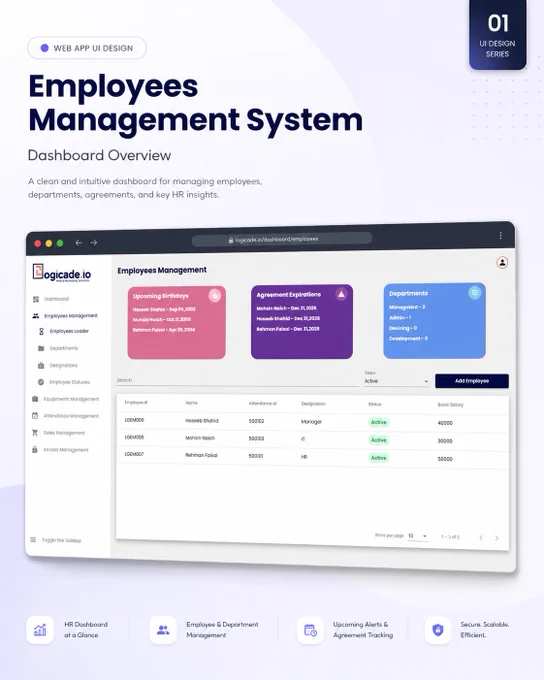Open Dashboard in the sidebar menu
This screenshot has width=544, height=680.
56,299
